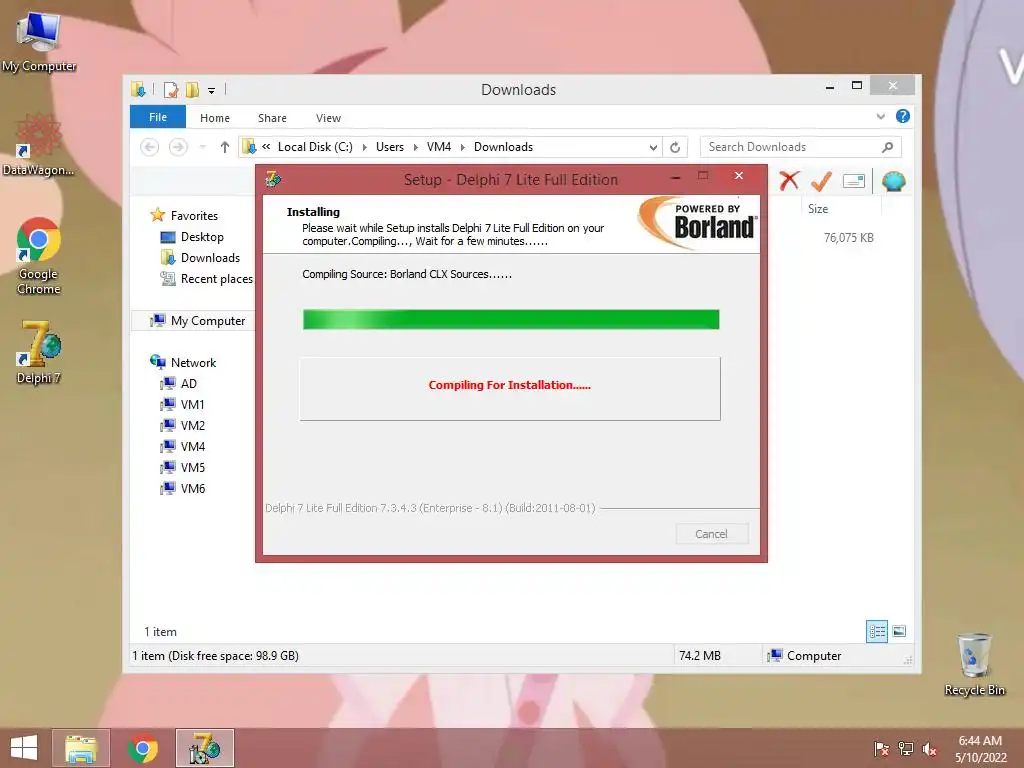This screenshot has width=1024, height=768.
Task: Select Recent places under Favorites
Action: click(216, 279)
